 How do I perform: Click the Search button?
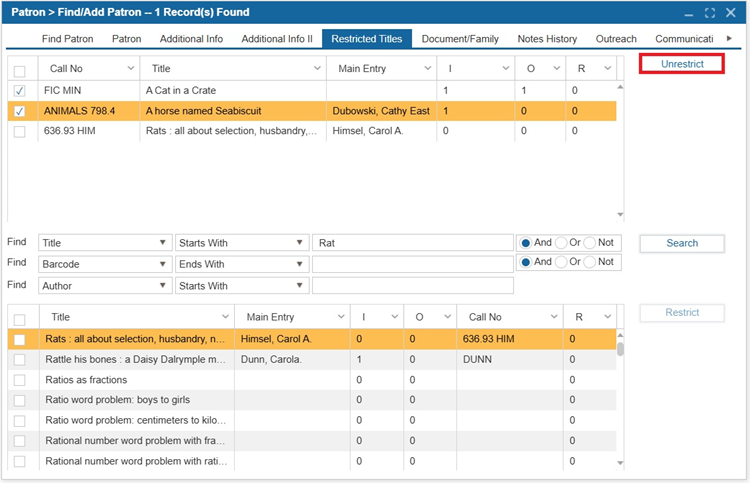[x=682, y=243]
